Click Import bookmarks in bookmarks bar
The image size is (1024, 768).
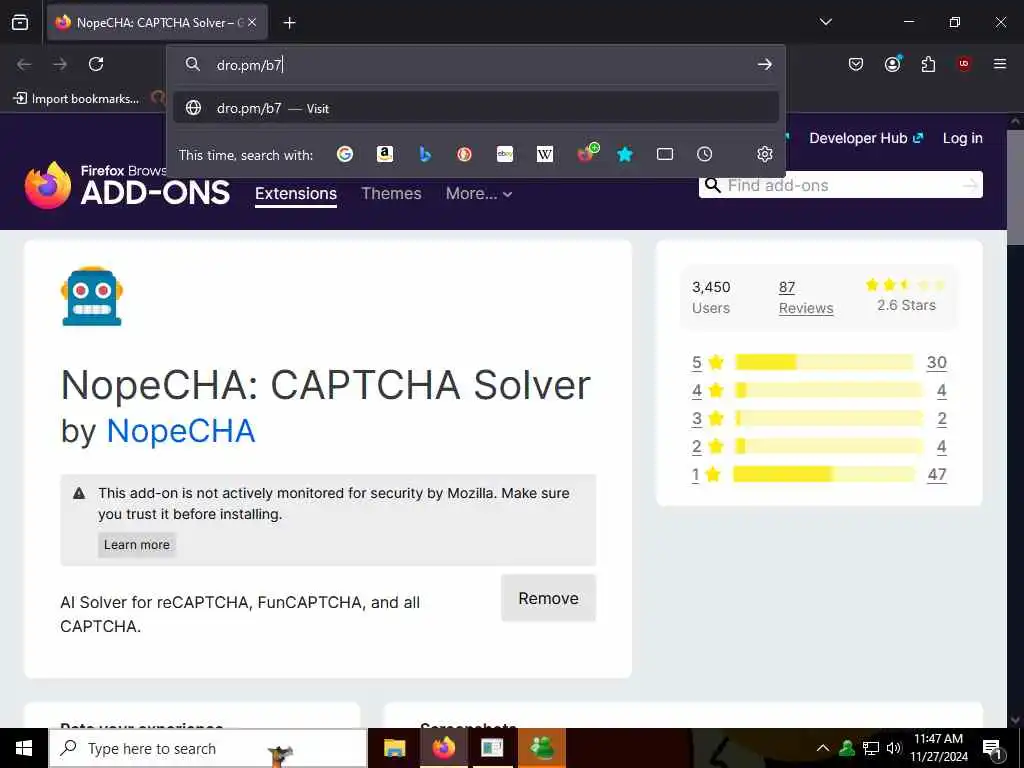coord(76,99)
